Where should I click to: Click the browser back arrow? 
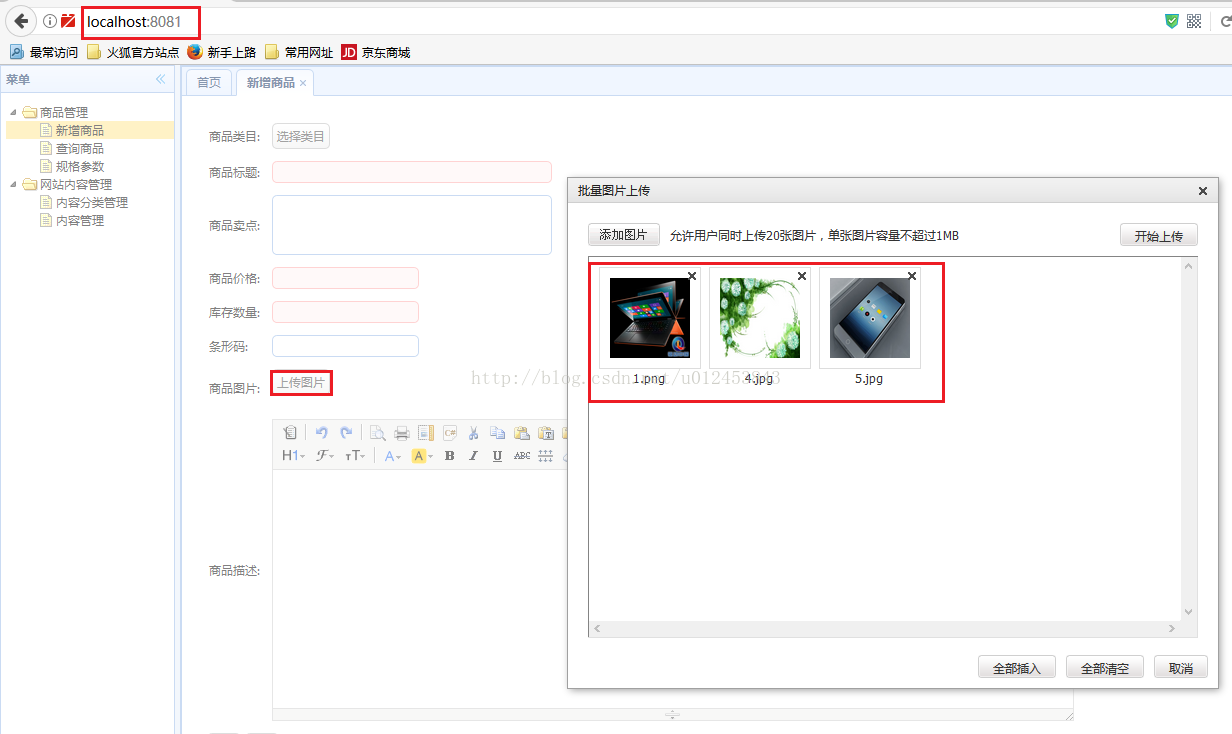point(21,21)
